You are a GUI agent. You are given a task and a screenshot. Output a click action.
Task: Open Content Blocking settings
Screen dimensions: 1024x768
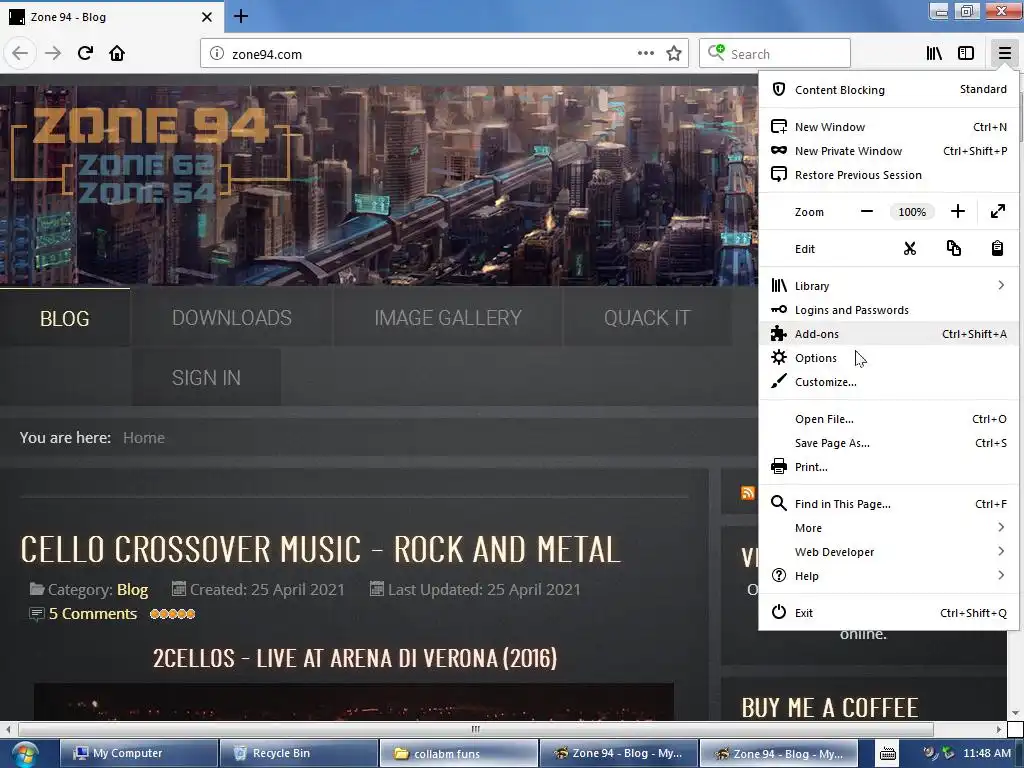coord(888,89)
